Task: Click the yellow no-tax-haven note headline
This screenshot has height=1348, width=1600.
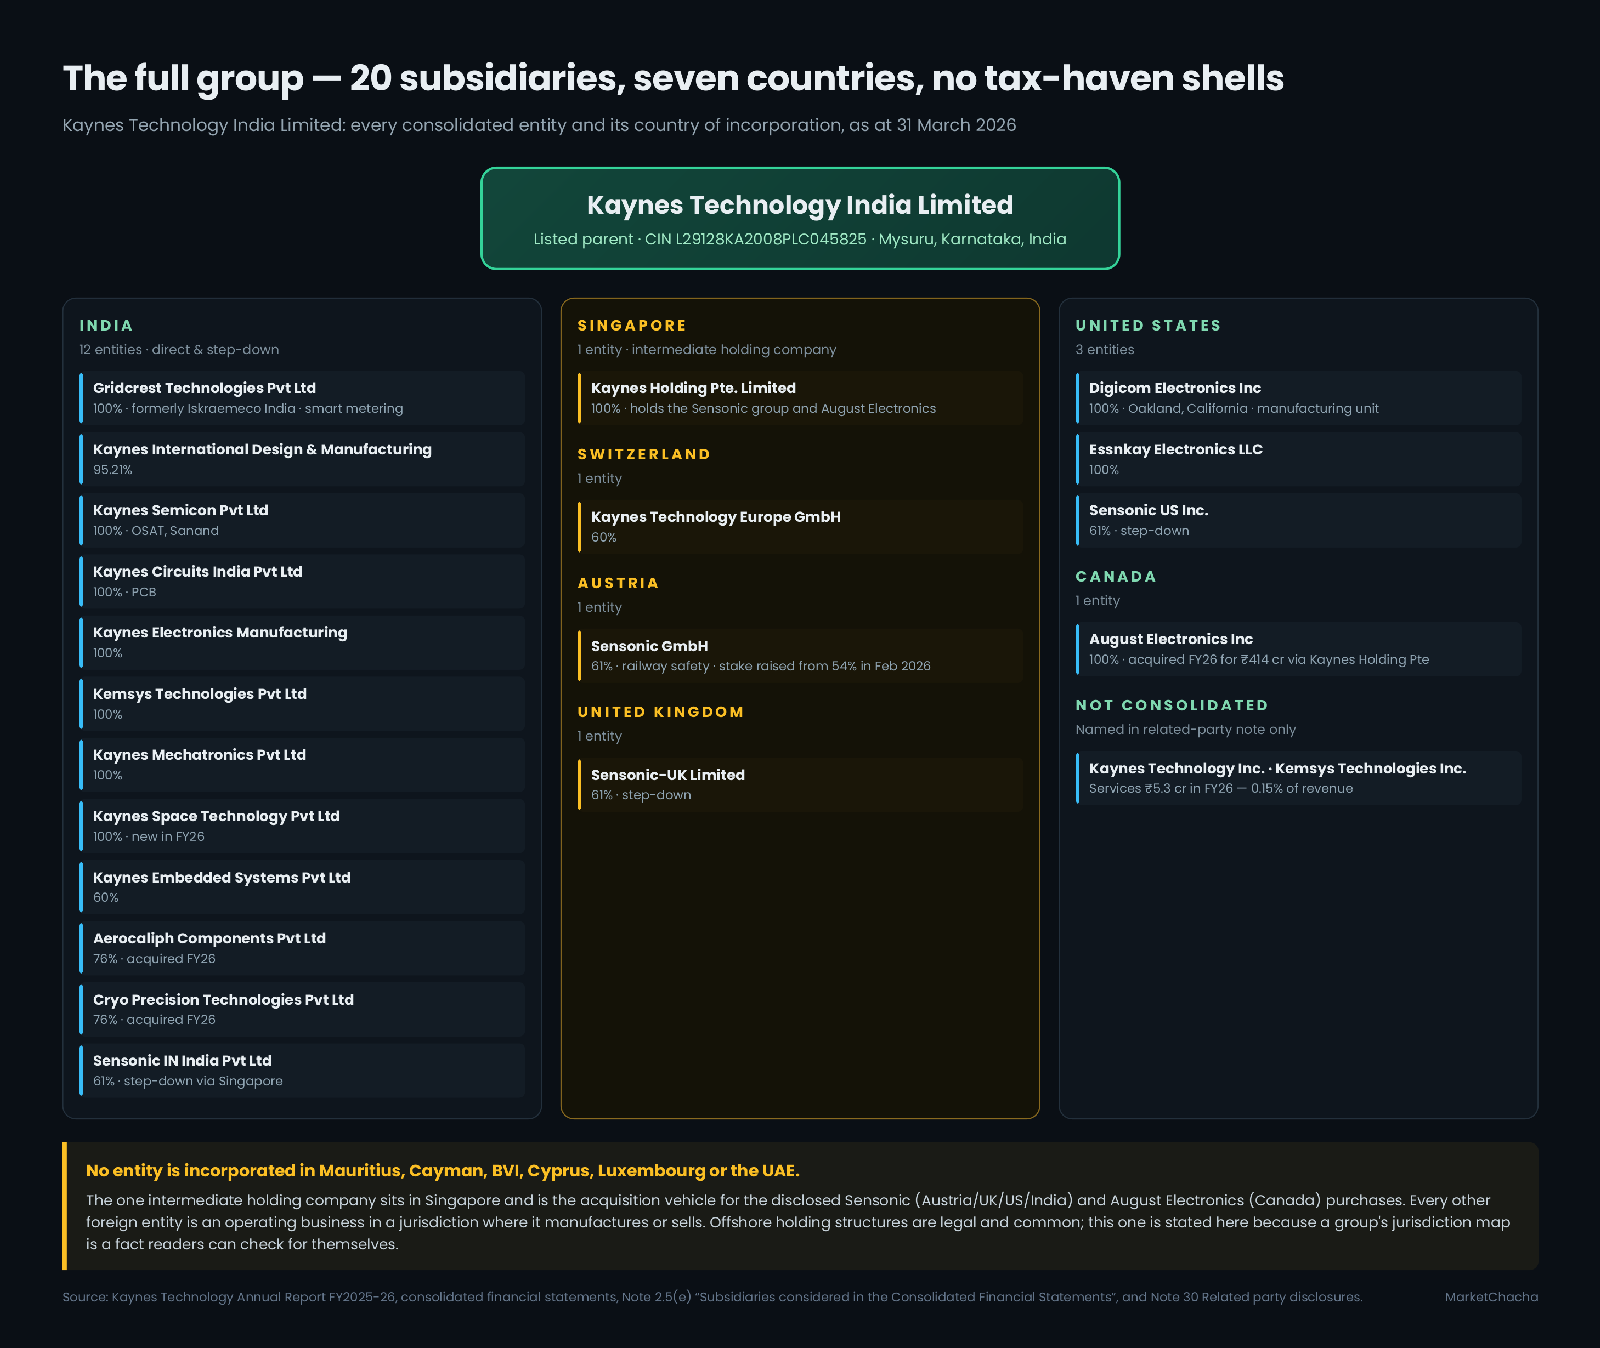Action: click(443, 1170)
